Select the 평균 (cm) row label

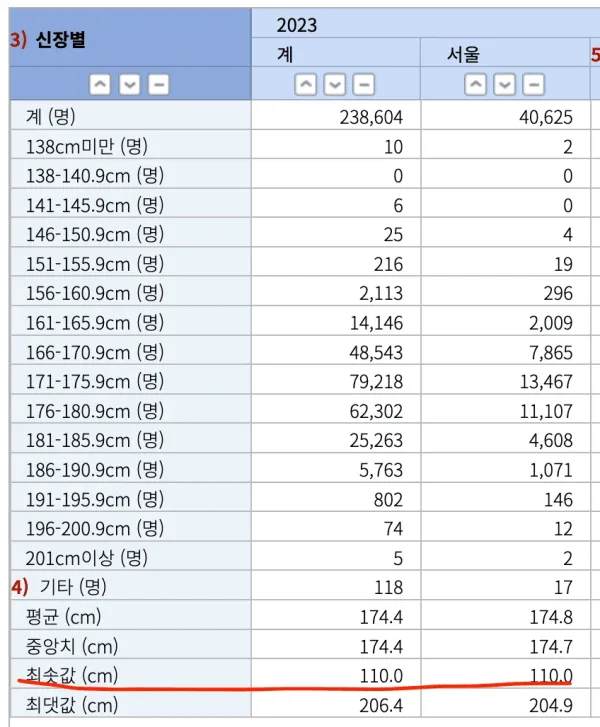64,617
